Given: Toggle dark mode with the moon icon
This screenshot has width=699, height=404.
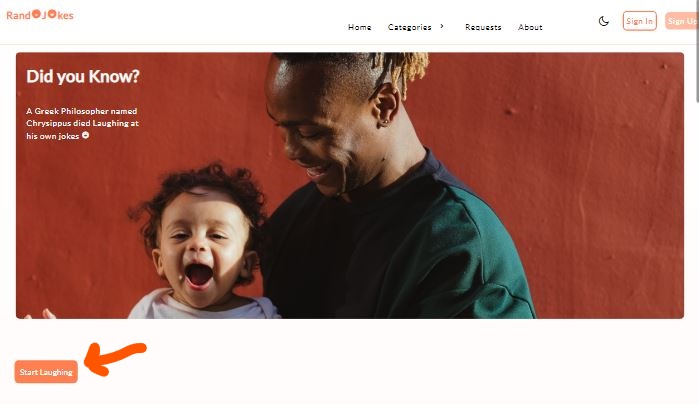Looking at the screenshot, I should (604, 21).
